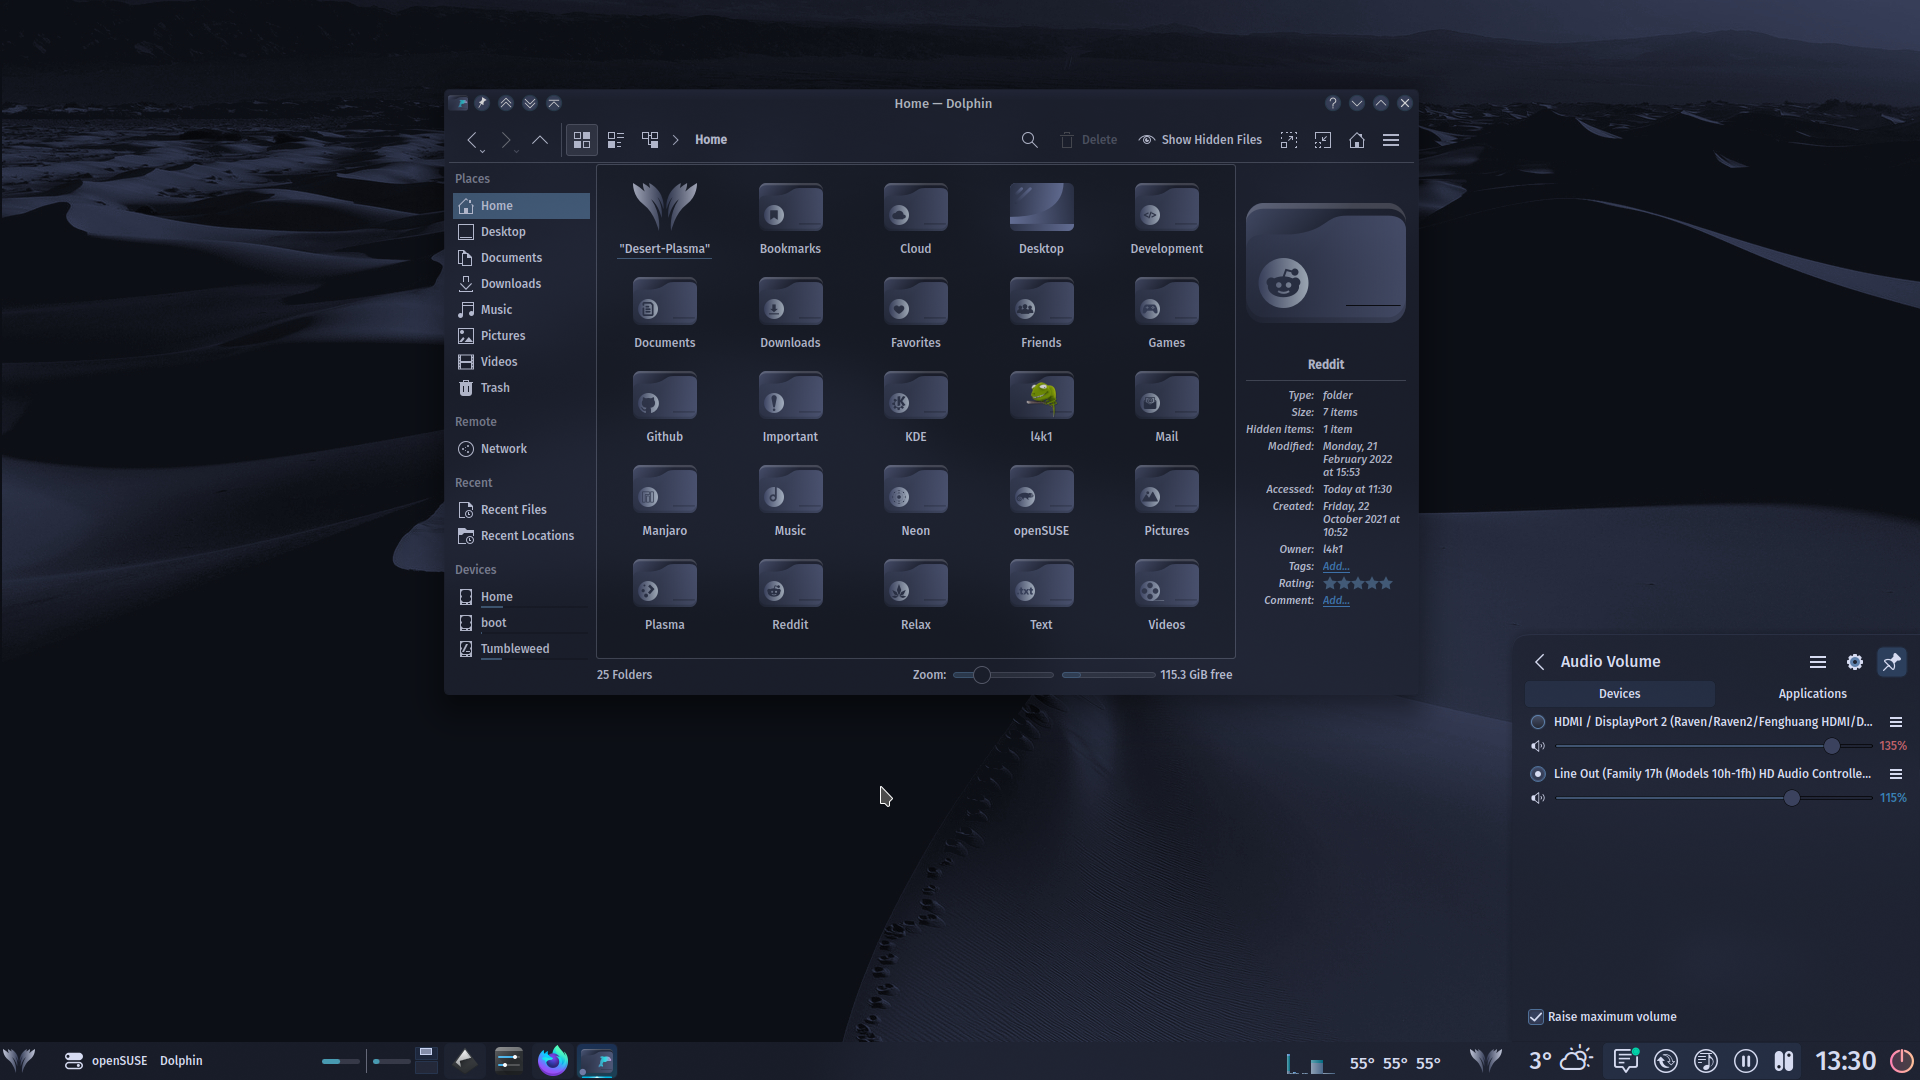Open the Dolphin hamburger menu
Image resolution: width=1920 pixels, height=1080 pixels.
1391,140
